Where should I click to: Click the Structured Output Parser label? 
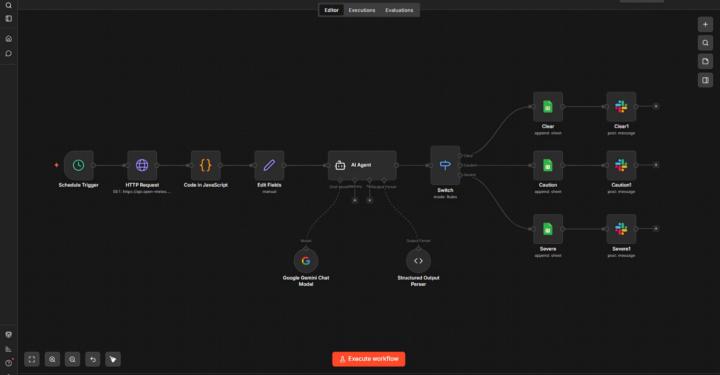click(x=418, y=281)
